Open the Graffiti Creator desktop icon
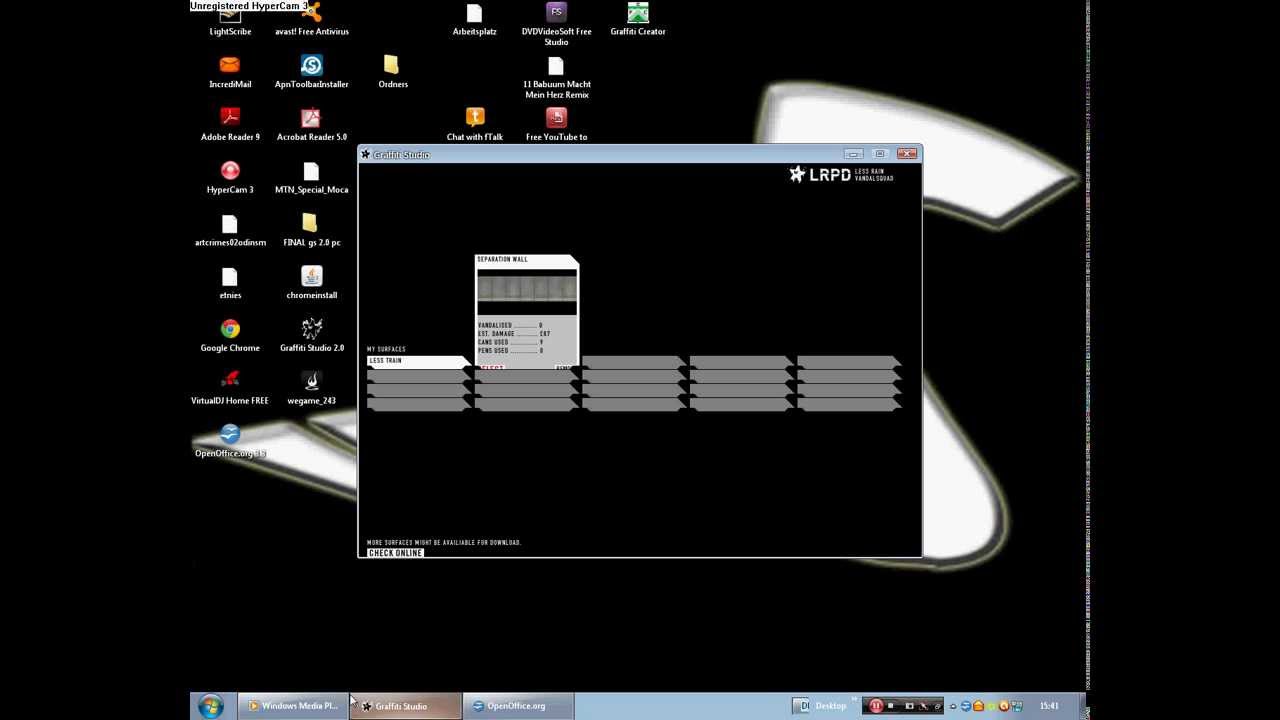This screenshot has height=720, width=1280. click(x=638, y=20)
